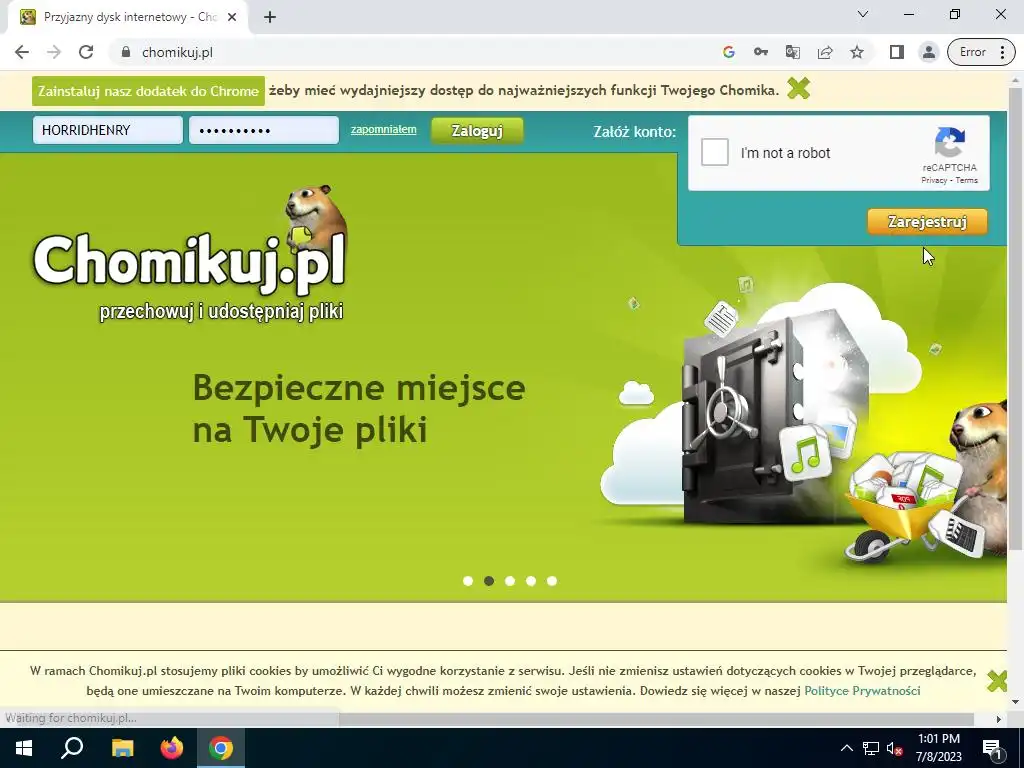Select the third slideshow dot

[x=510, y=581]
